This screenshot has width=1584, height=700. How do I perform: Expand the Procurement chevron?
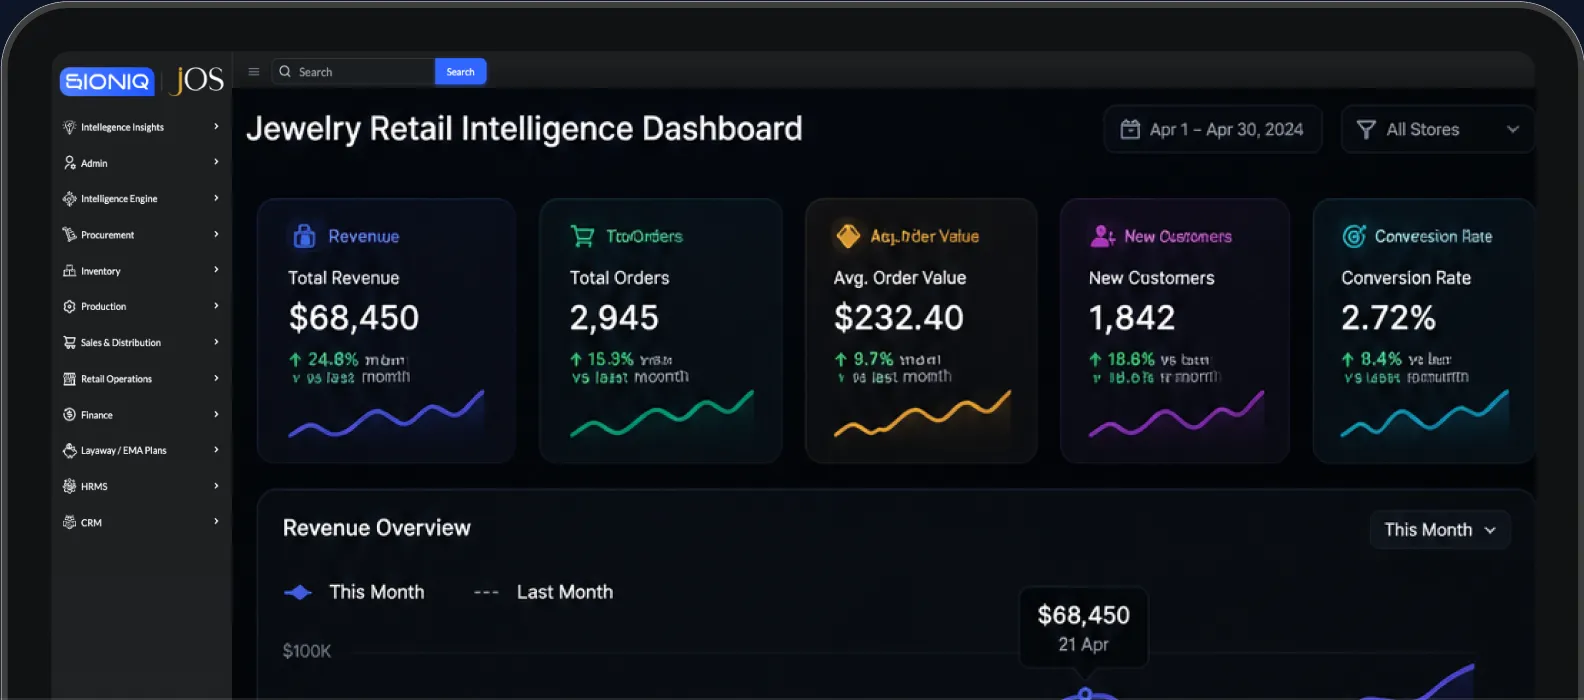click(216, 234)
